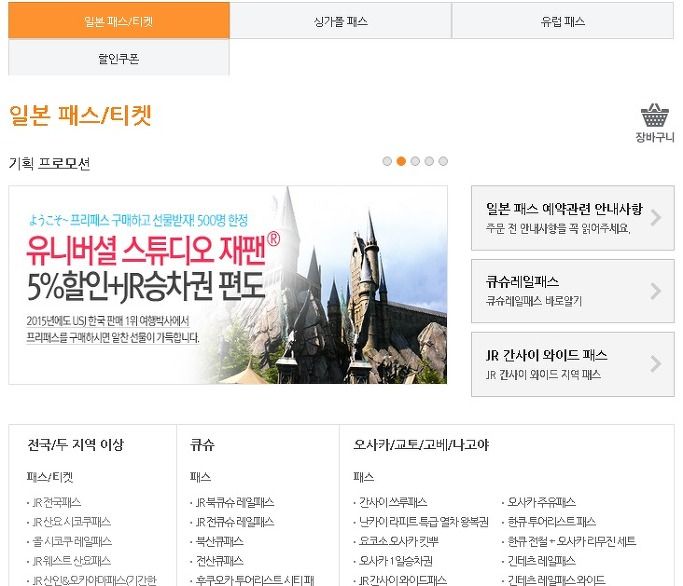
Task: Jump to the fourth promotion slide dot
Action: (429, 161)
